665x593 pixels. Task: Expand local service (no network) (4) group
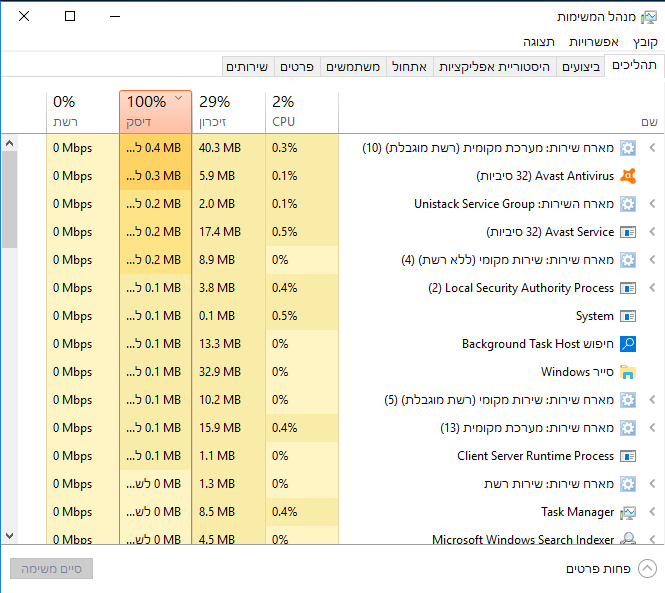point(653,260)
